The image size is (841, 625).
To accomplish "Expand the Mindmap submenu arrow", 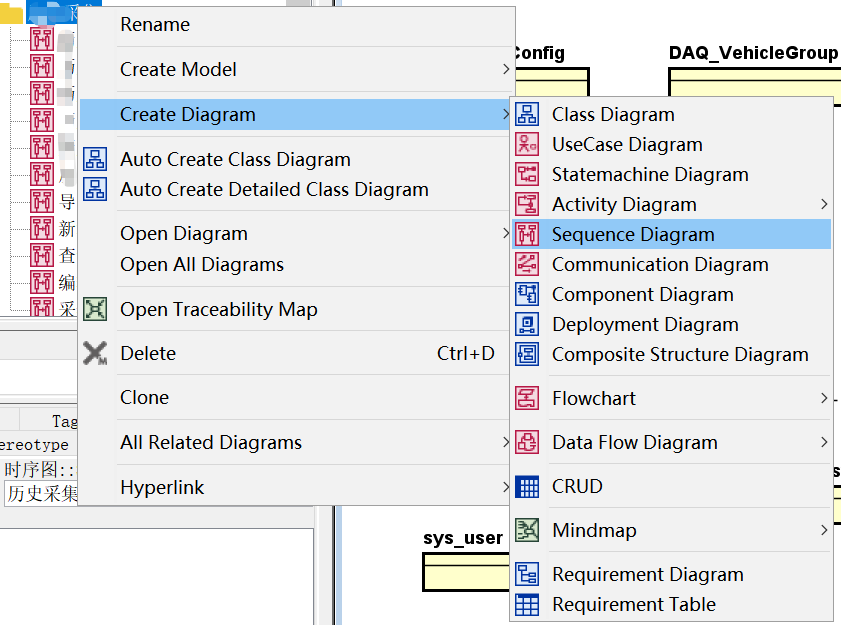I will coord(824,531).
